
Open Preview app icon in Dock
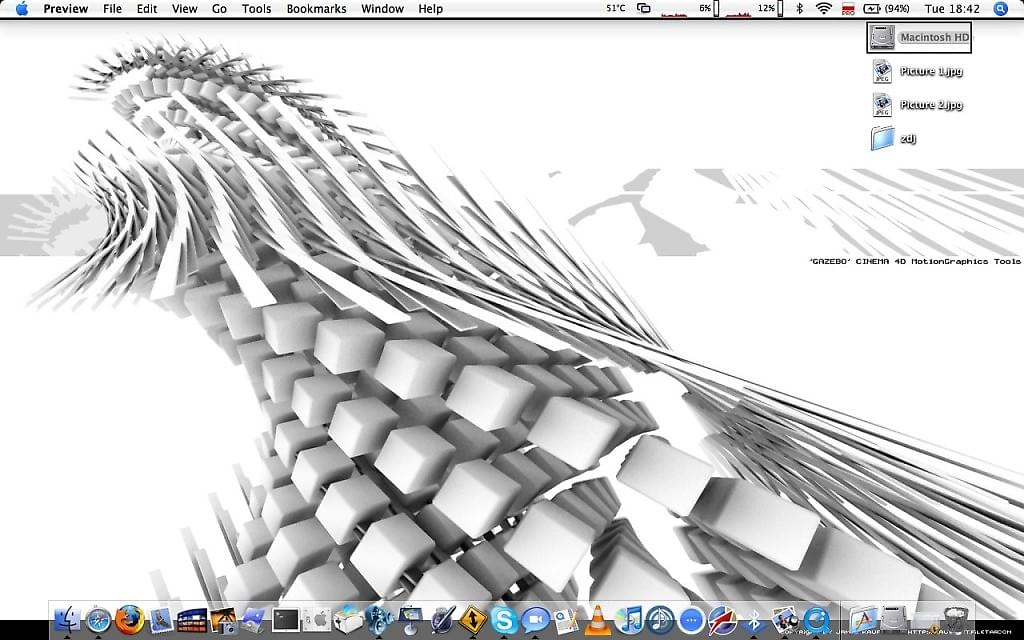785,619
